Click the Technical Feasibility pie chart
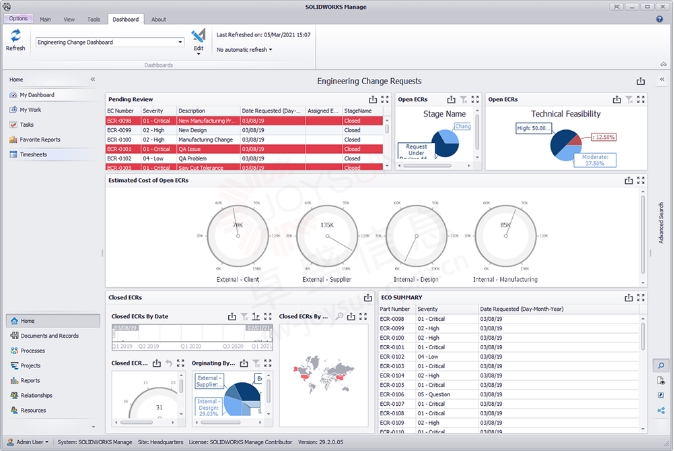Image resolution: width=674 pixels, height=451 pixels. (566, 145)
